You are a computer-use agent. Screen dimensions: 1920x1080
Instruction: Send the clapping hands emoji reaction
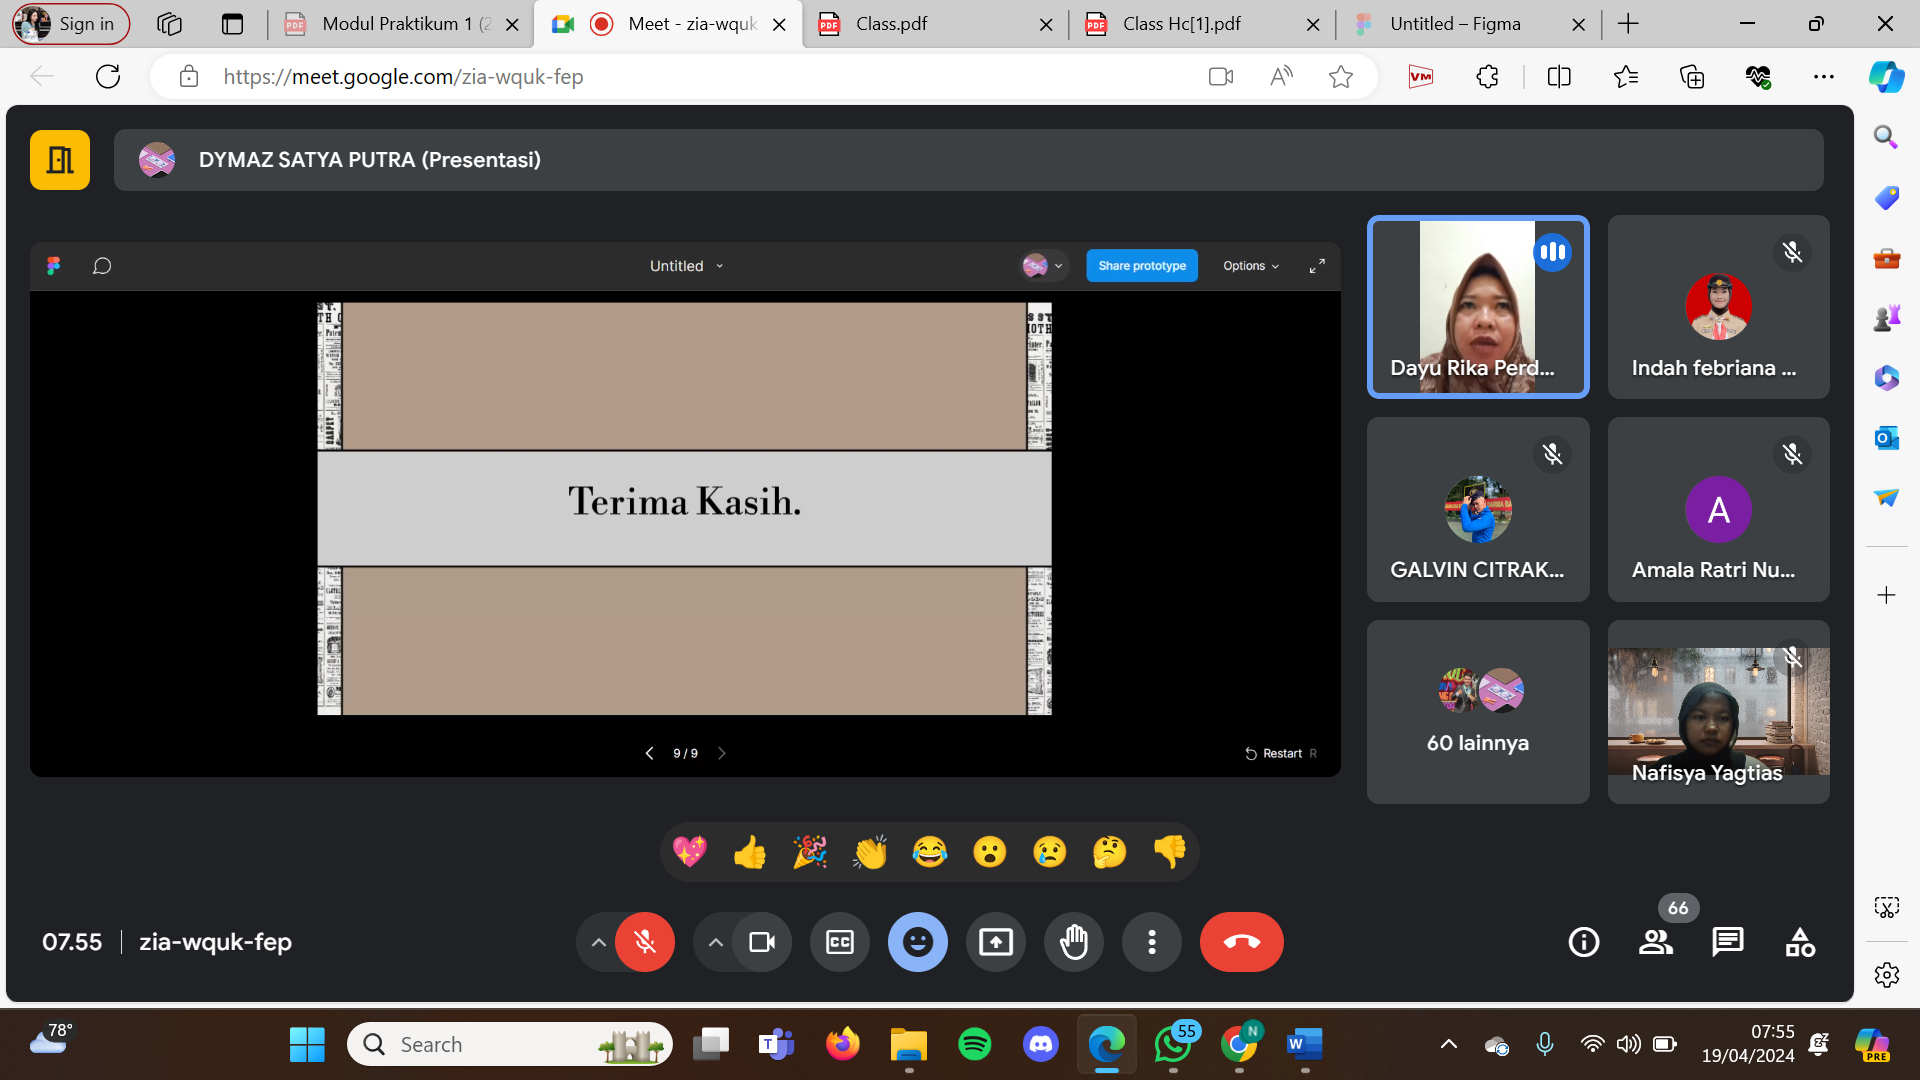tap(870, 852)
